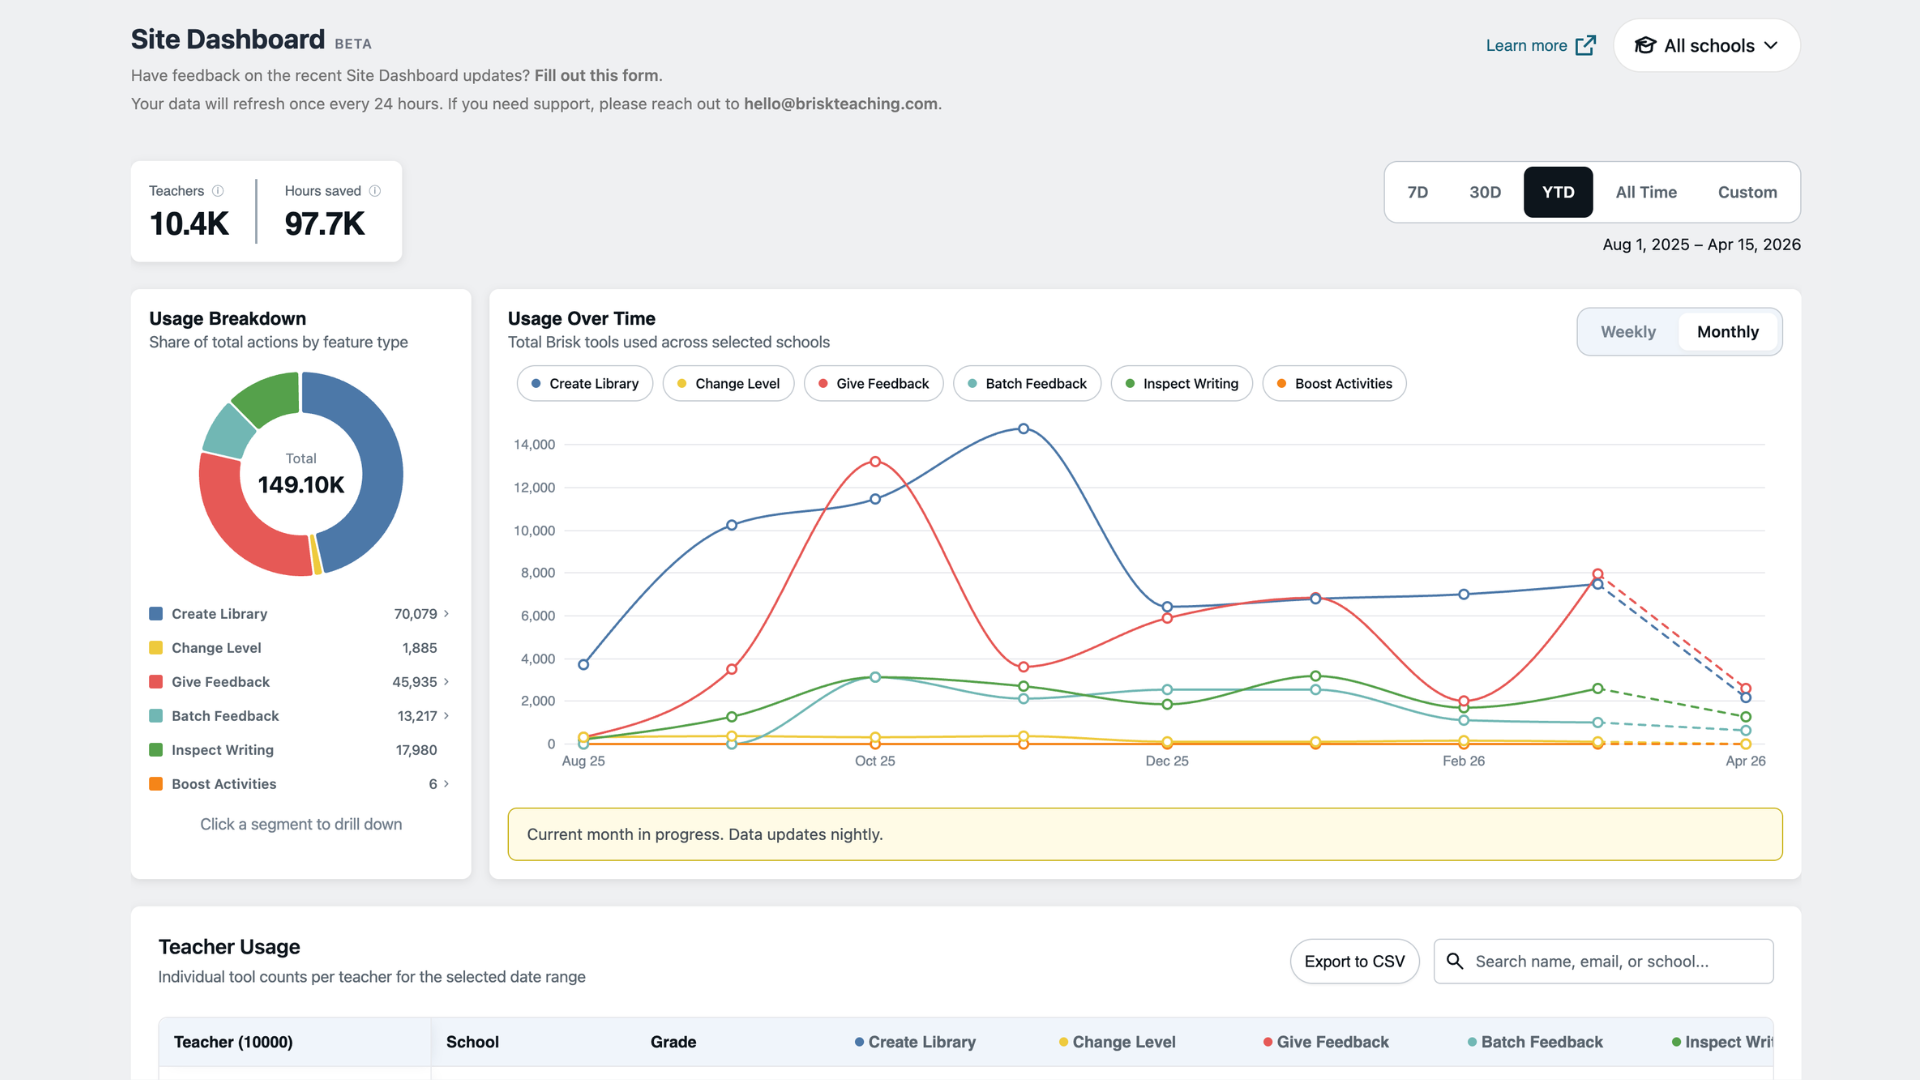Click the Hours saved info icon
Image resolution: width=1920 pixels, height=1080 pixels.
click(375, 191)
